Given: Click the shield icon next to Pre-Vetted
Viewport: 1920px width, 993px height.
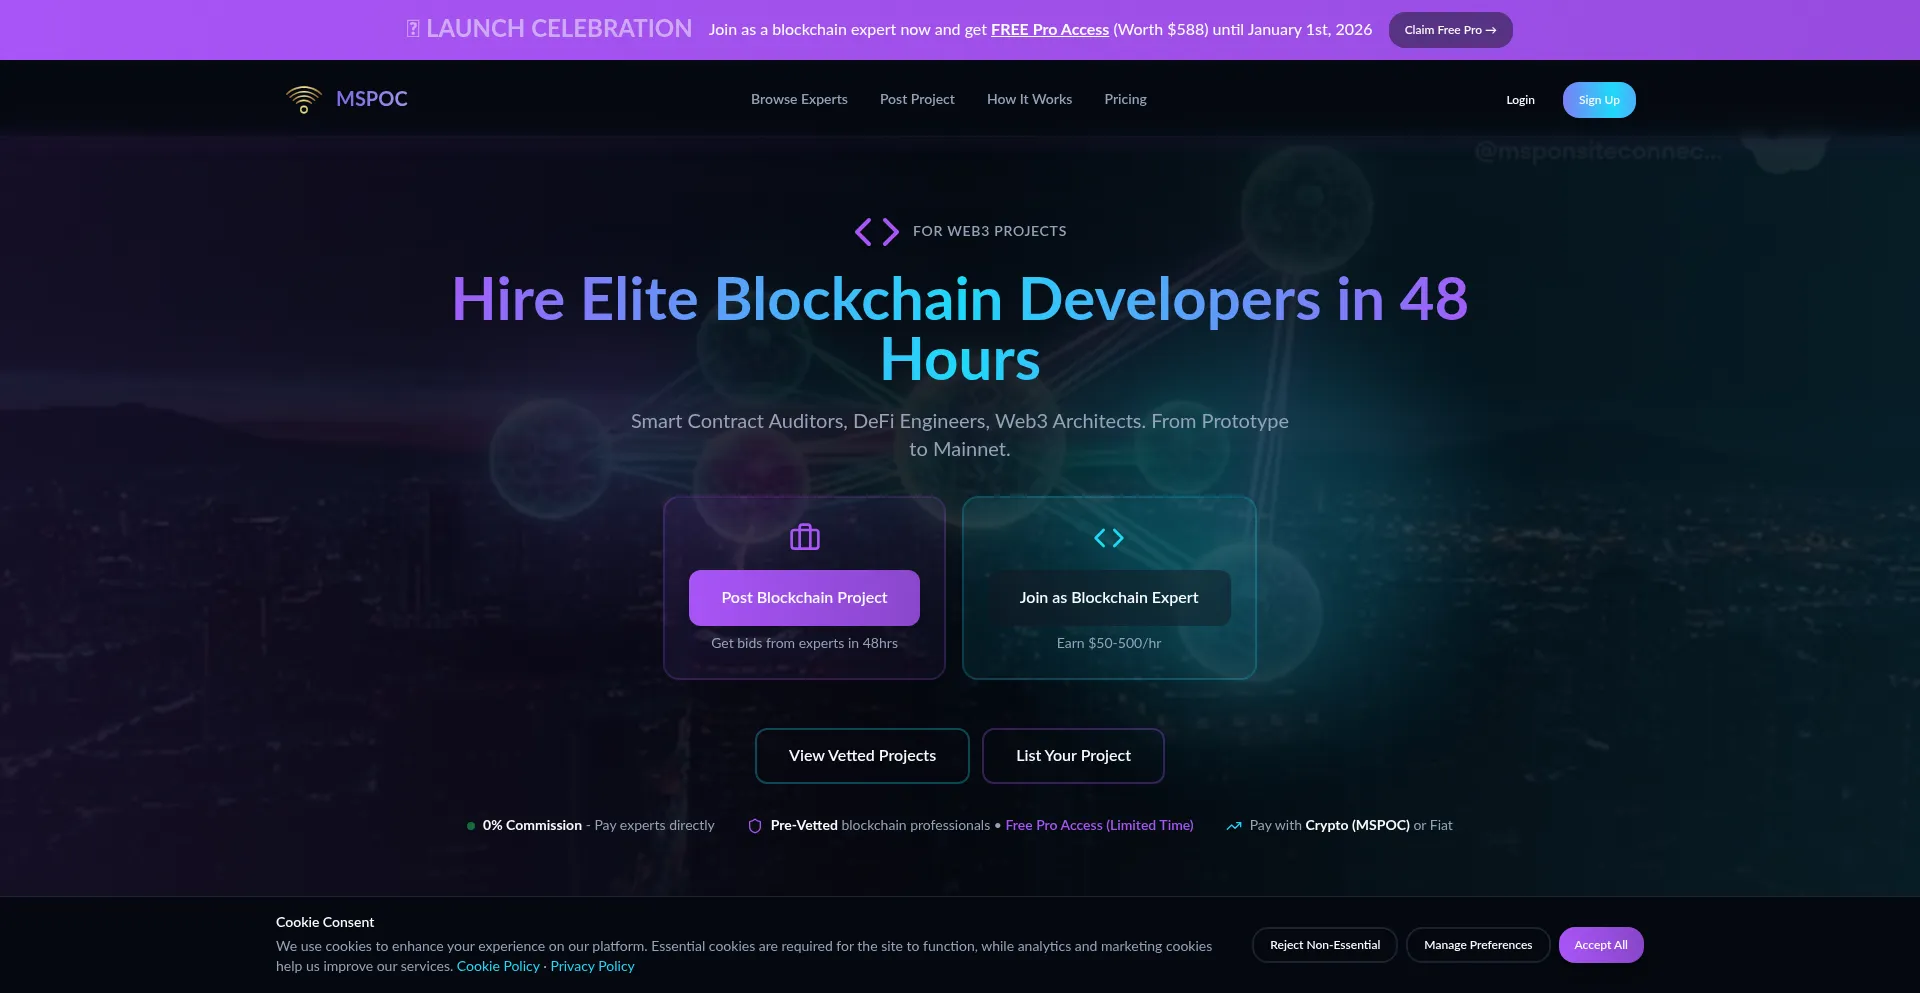Looking at the screenshot, I should click(755, 826).
